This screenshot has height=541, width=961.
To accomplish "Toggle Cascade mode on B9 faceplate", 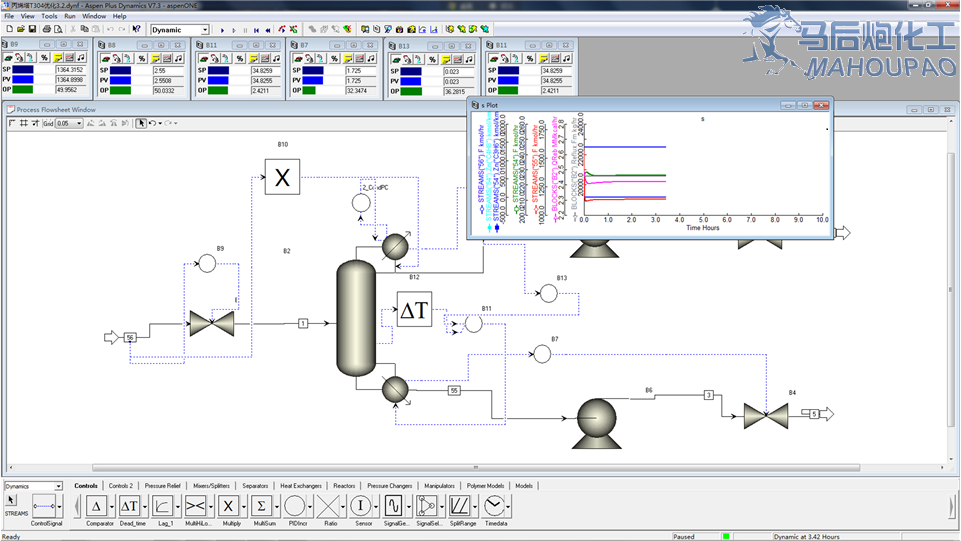I will (x=29, y=58).
